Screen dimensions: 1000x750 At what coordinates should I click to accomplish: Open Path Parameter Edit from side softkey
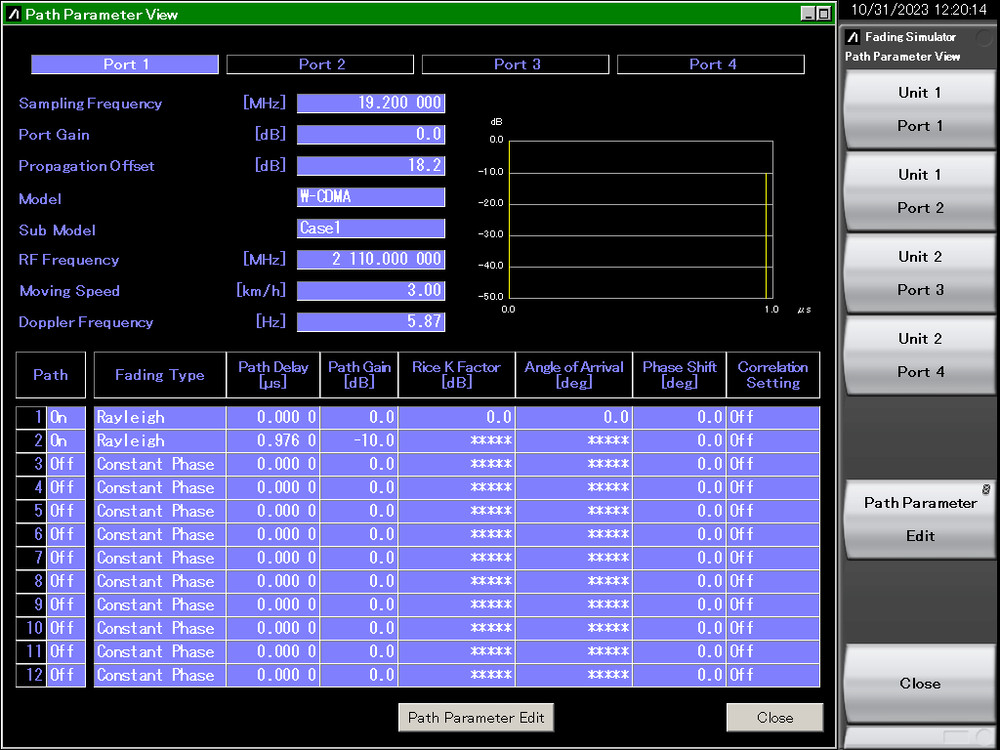[920, 519]
